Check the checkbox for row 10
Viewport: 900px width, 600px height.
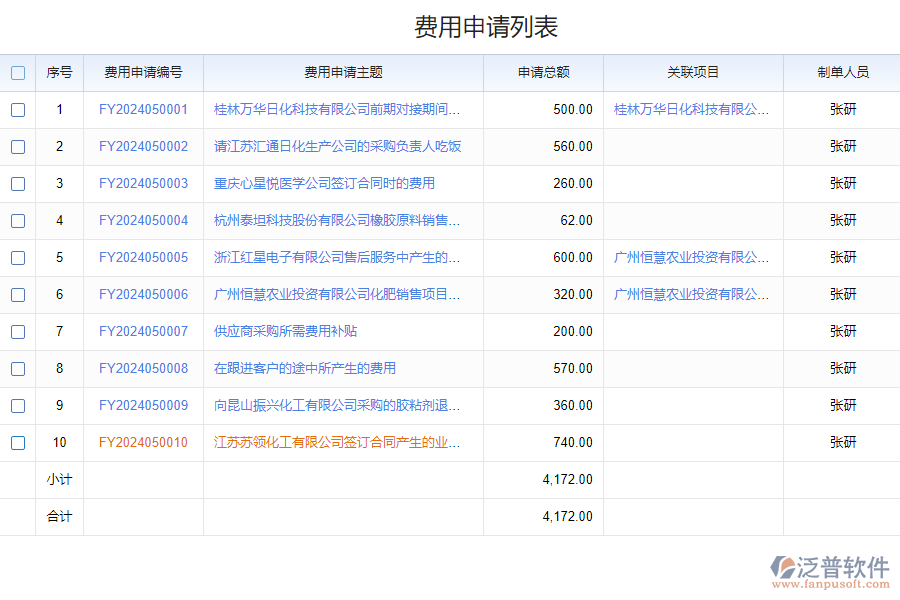[18, 442]
